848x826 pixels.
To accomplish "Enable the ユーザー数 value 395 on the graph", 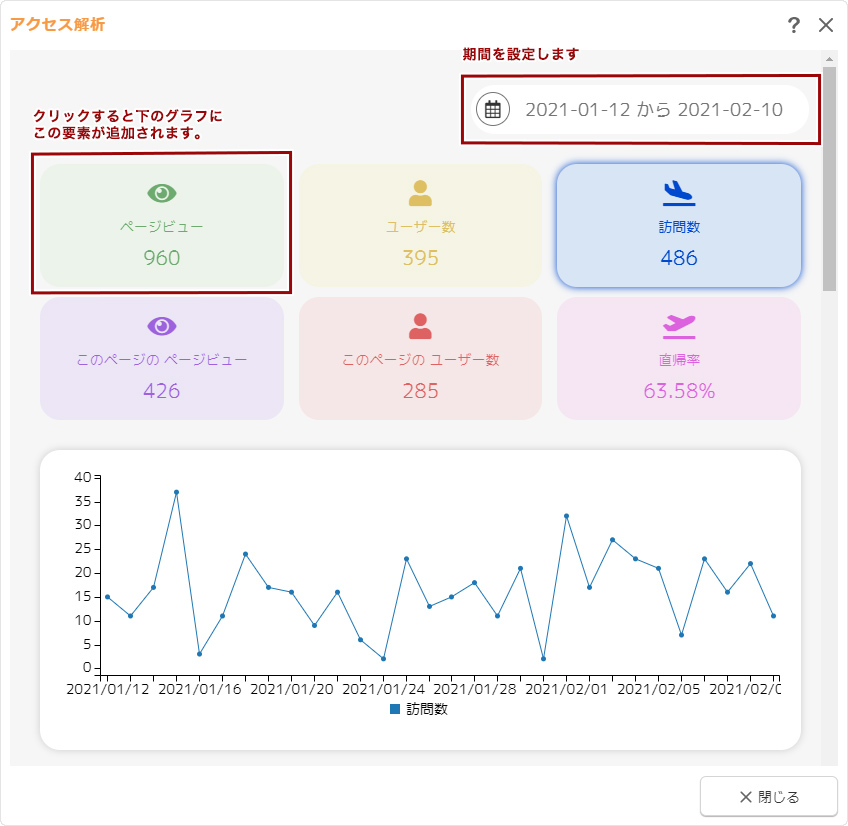I will coord(420,258).
